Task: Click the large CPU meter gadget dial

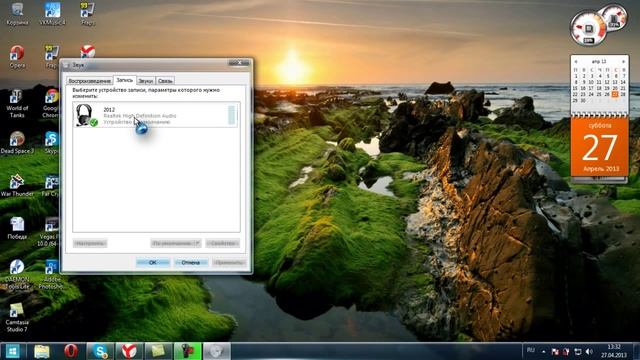Action: point(588,29)
